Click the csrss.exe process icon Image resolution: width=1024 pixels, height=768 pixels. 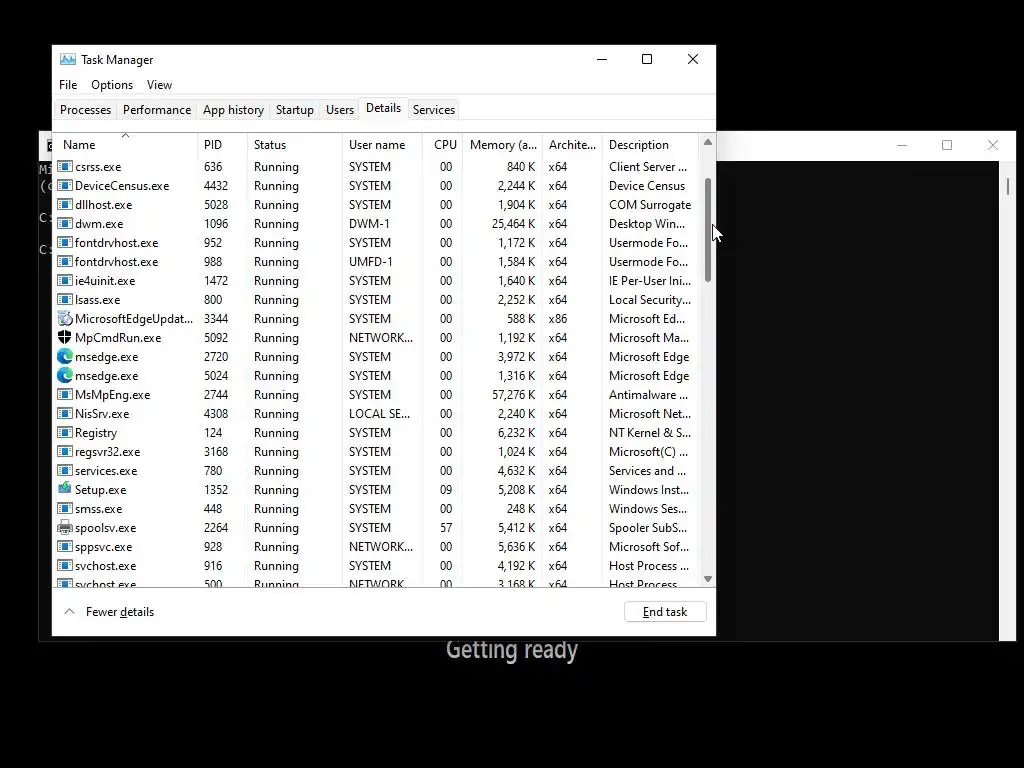coord(65,167)
